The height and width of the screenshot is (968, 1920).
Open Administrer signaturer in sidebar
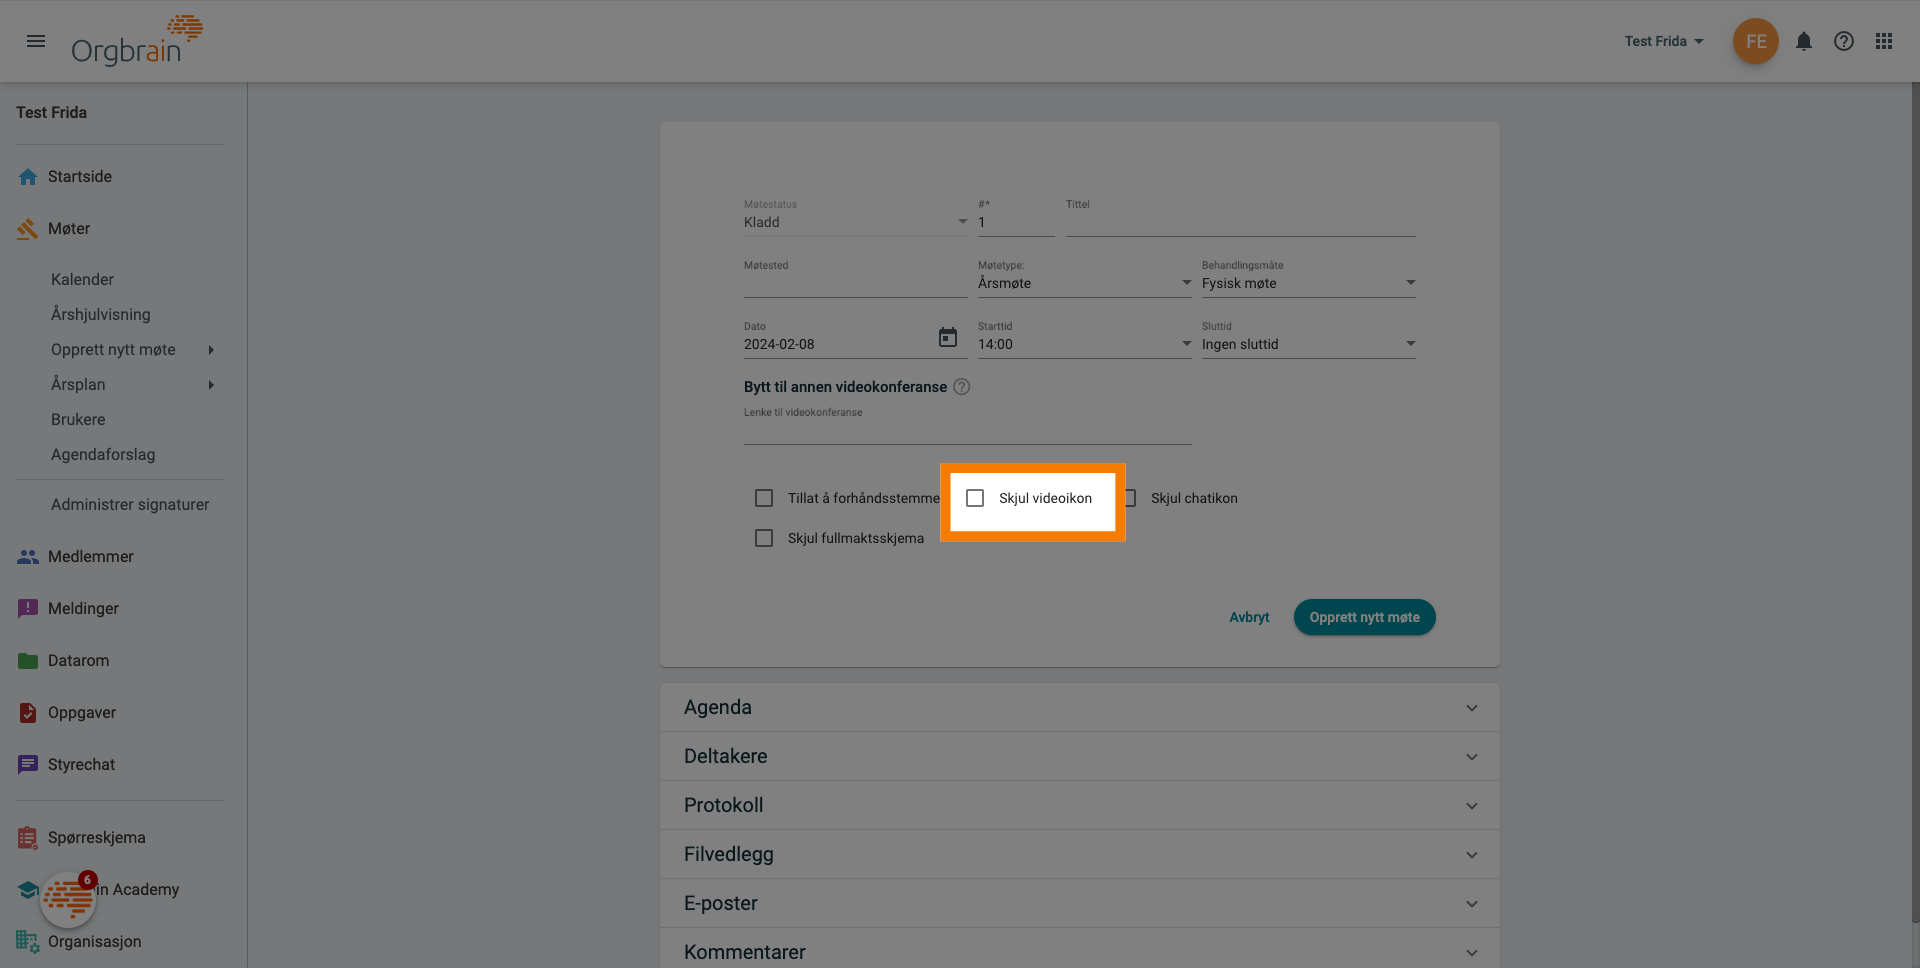tap(130, 505)
